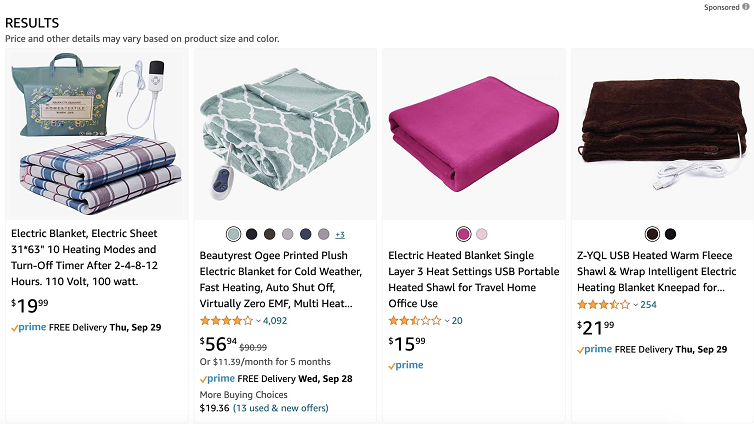The height and width of the screenshot is (424, 754).
Task: Select the dark brown Z-YQL color swatch
Action: point(652,234)
